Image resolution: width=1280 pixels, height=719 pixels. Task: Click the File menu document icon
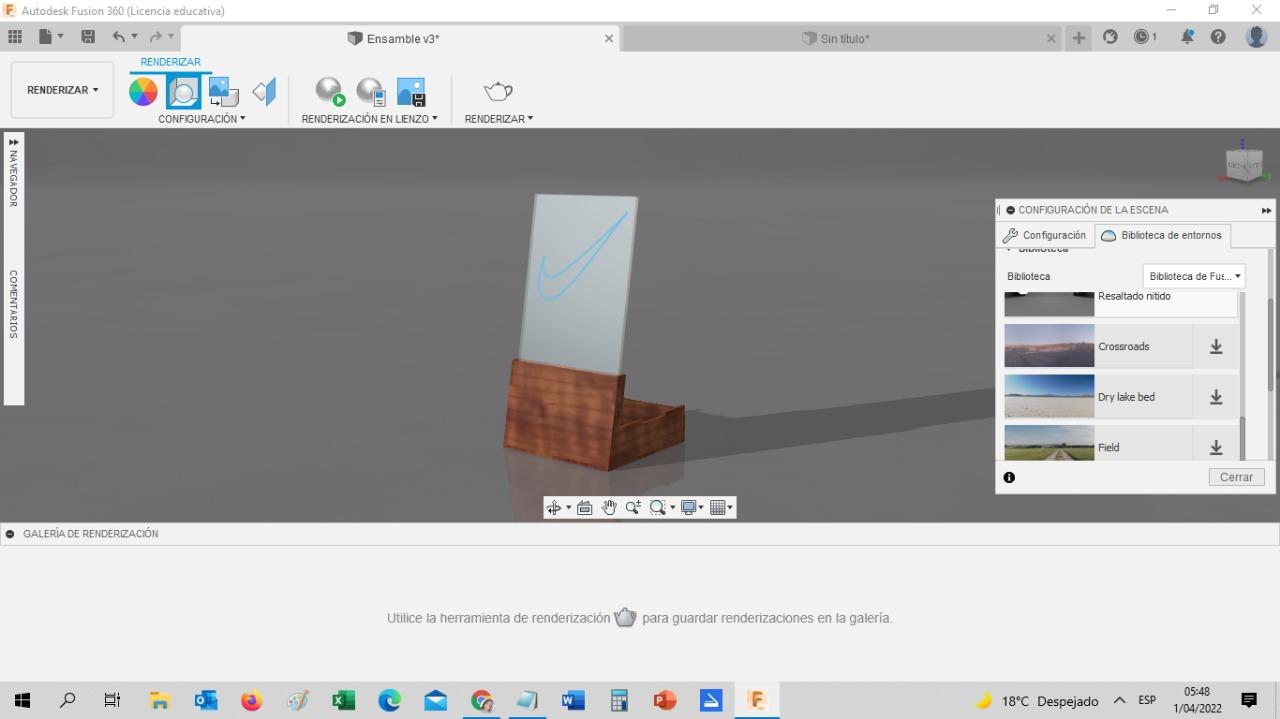(45, 37)
